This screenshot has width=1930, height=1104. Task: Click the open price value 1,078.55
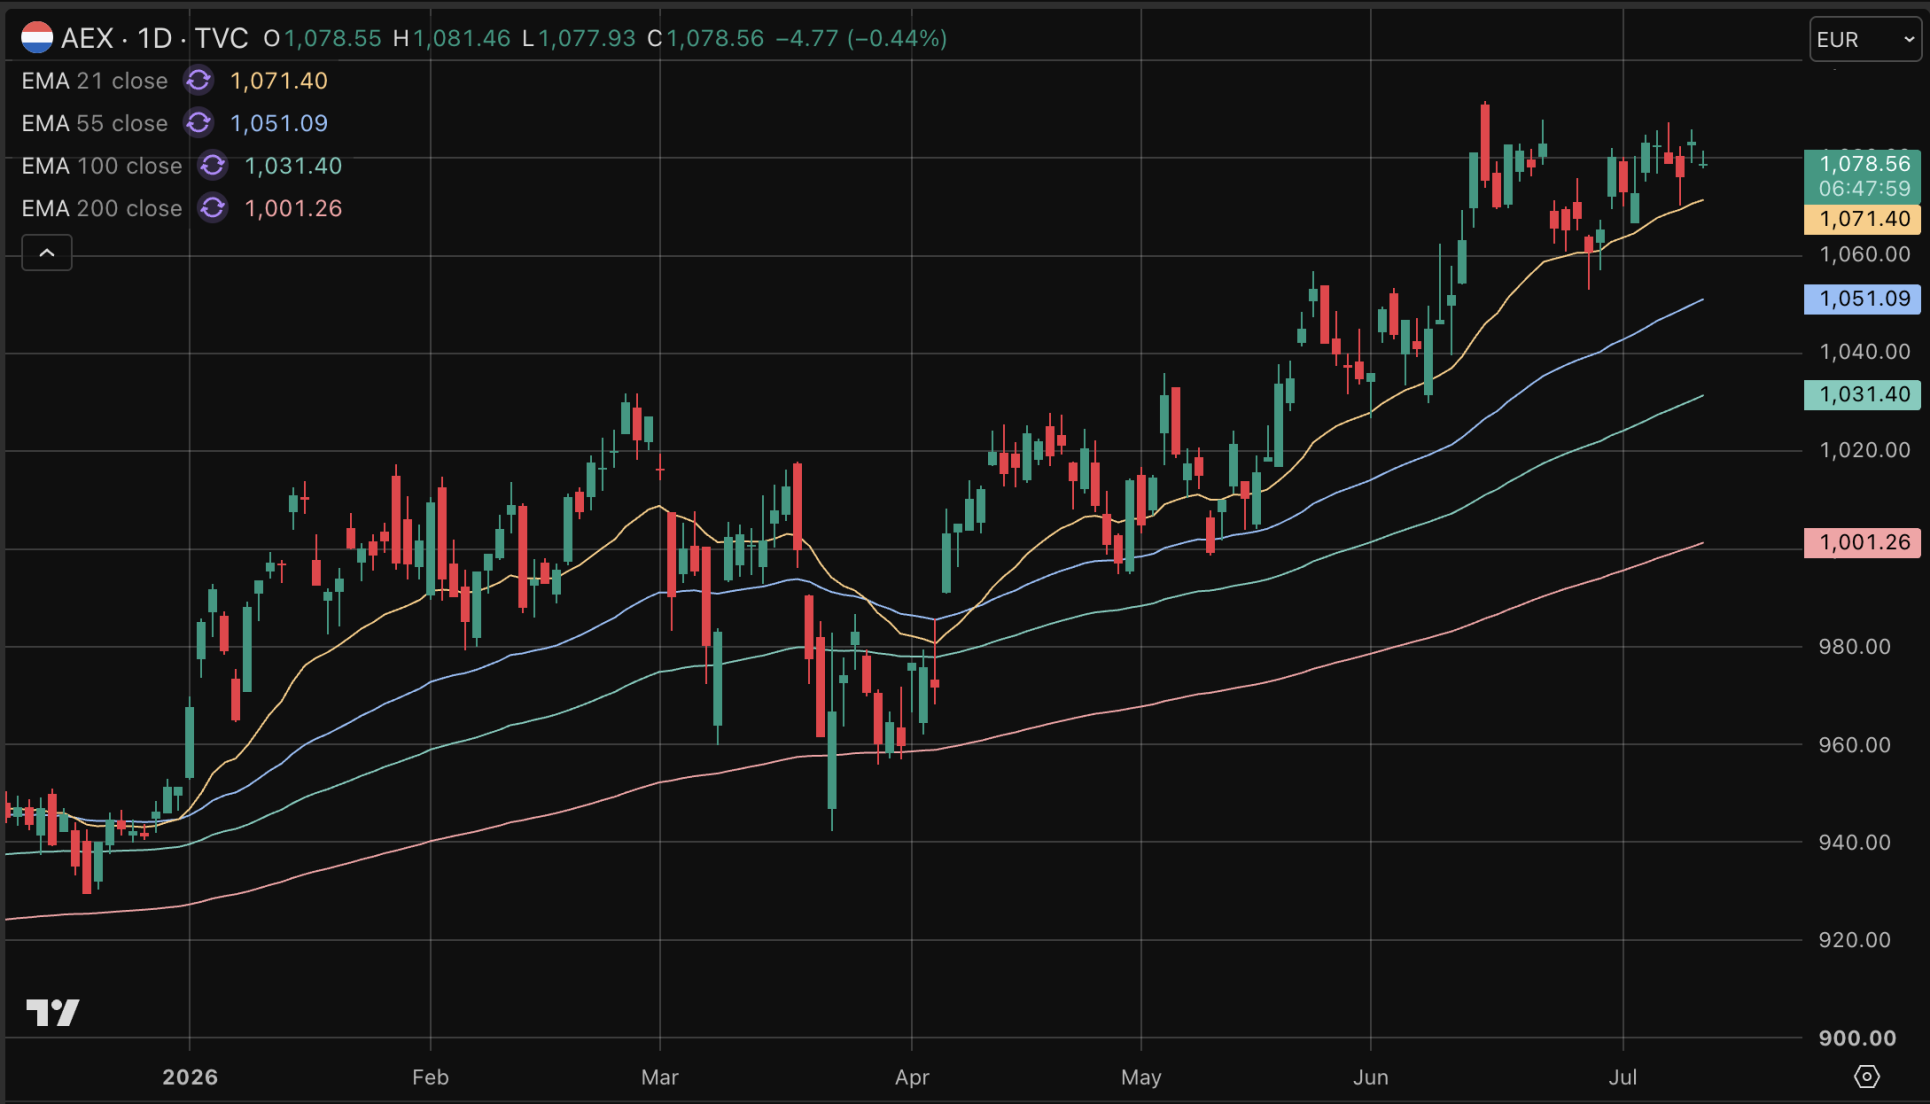point(333,38)
